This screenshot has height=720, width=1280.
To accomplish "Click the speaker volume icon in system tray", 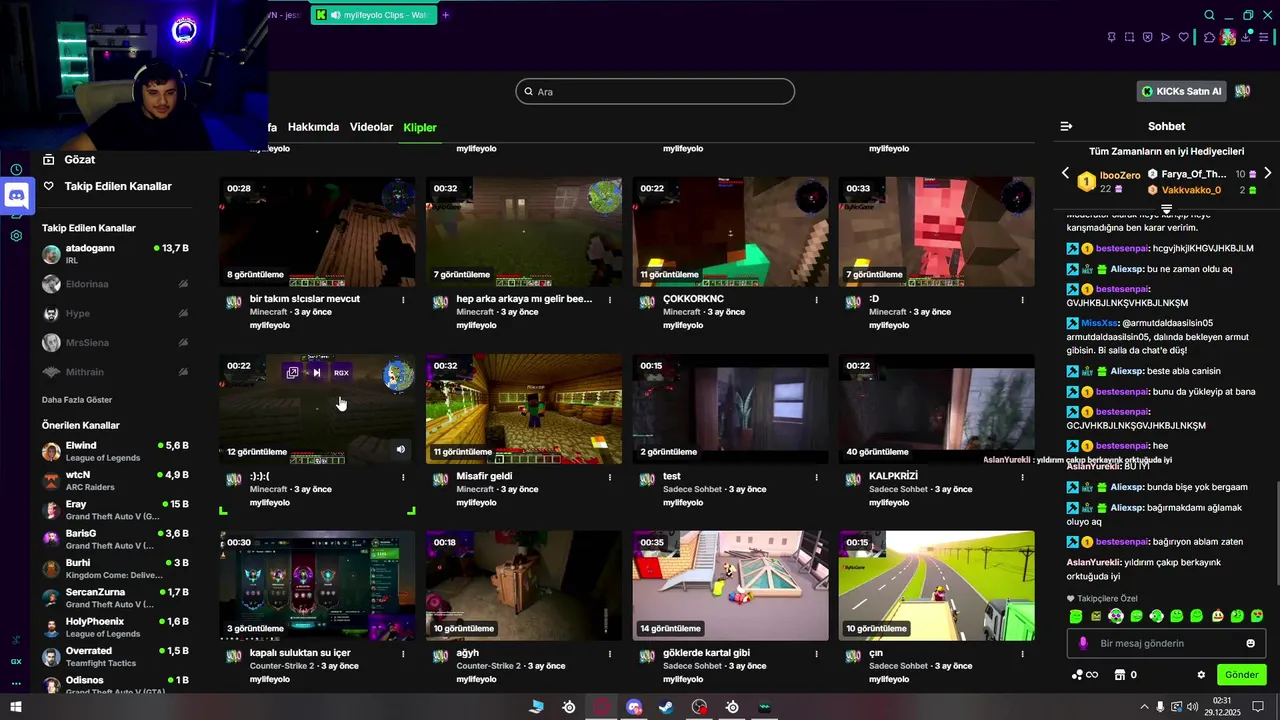I will pos(1193,707).
